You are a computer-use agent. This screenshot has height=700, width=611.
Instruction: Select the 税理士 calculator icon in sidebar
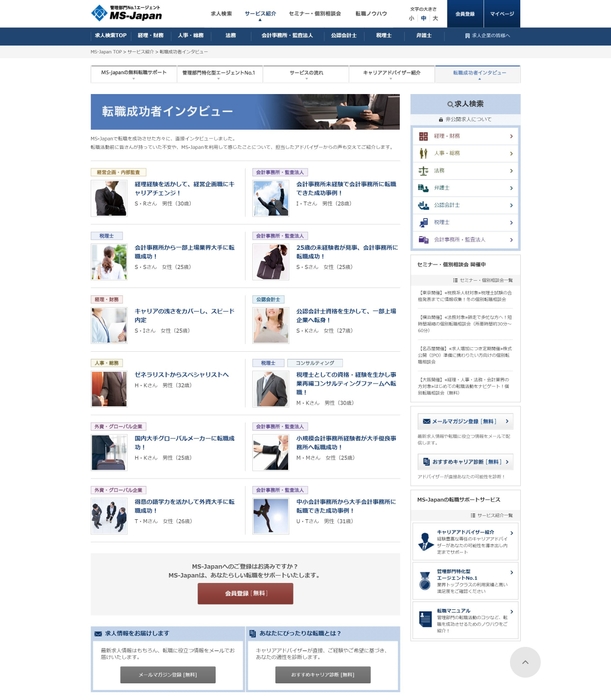(424, 222)
